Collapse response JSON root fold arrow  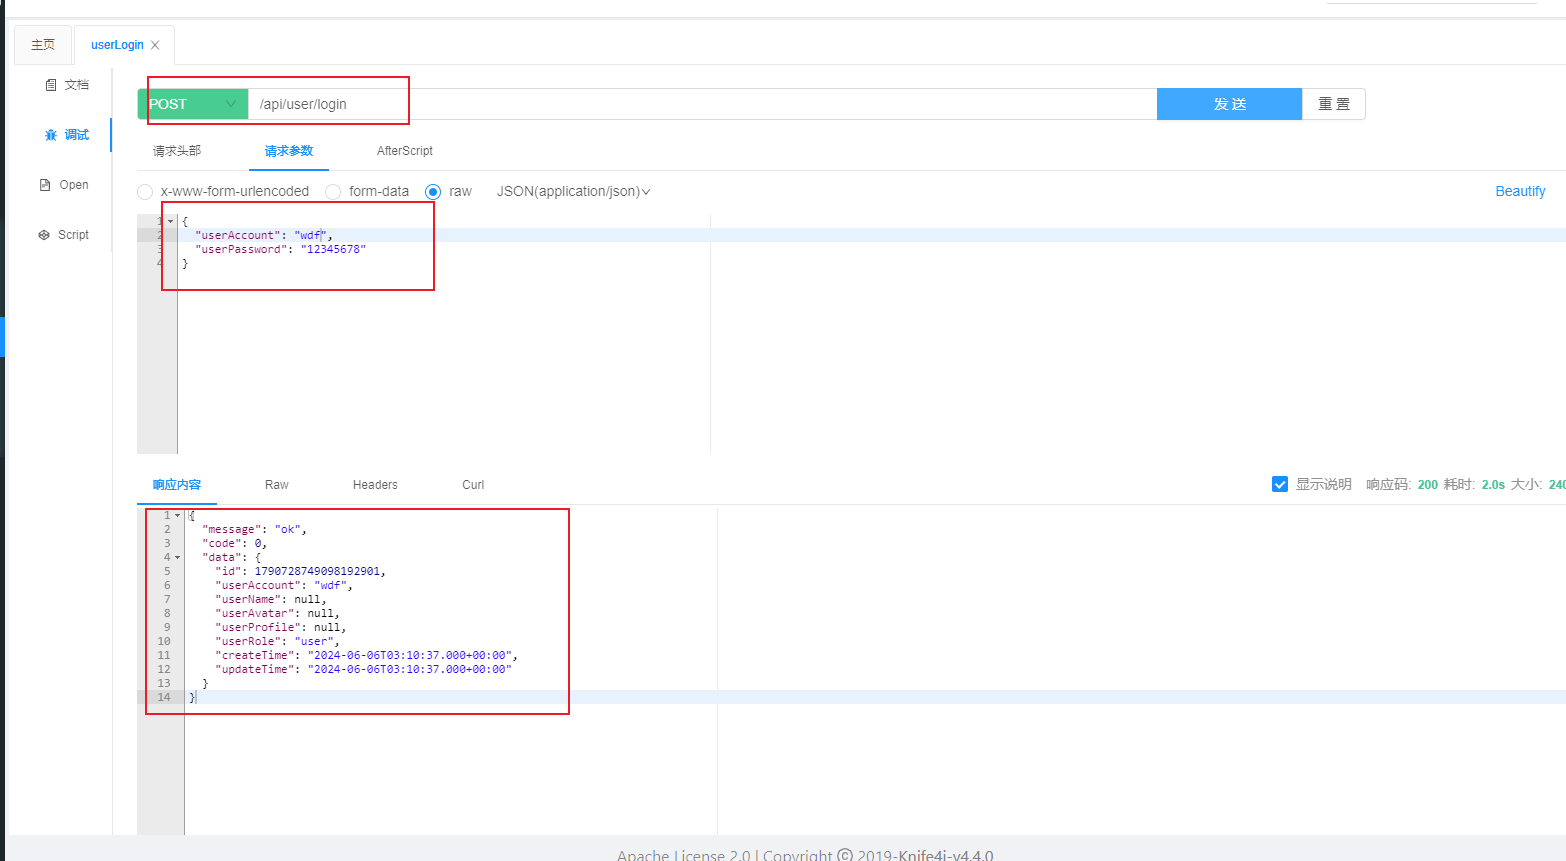coord(178,515)
